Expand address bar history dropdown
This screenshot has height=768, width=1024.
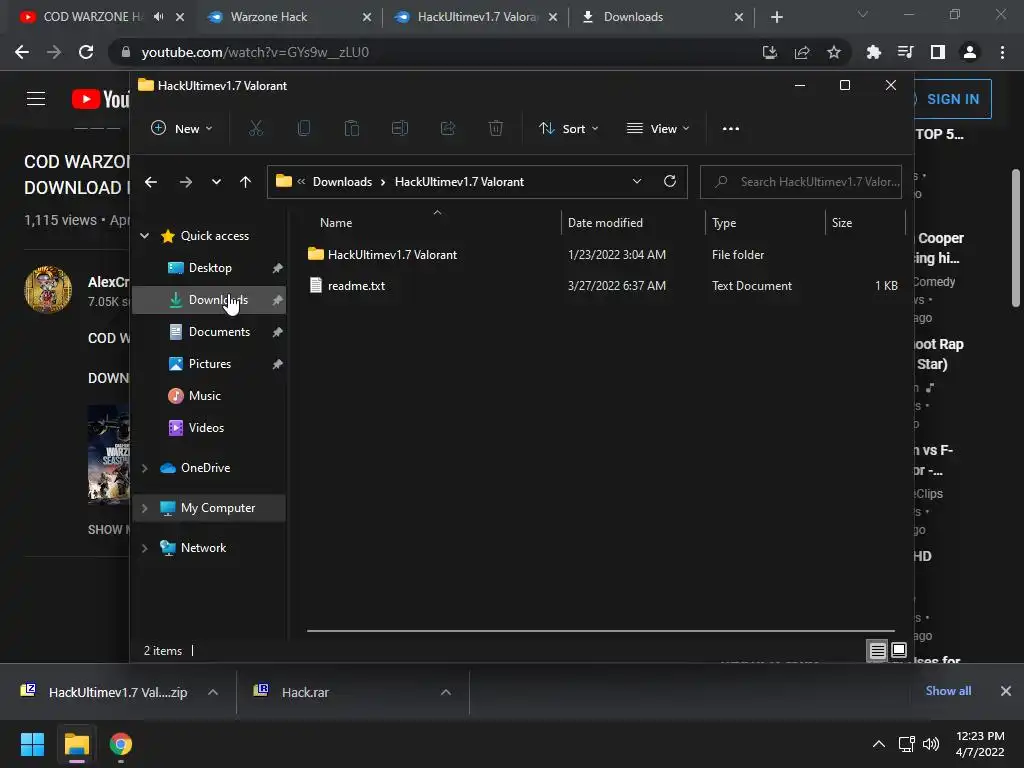637,182
